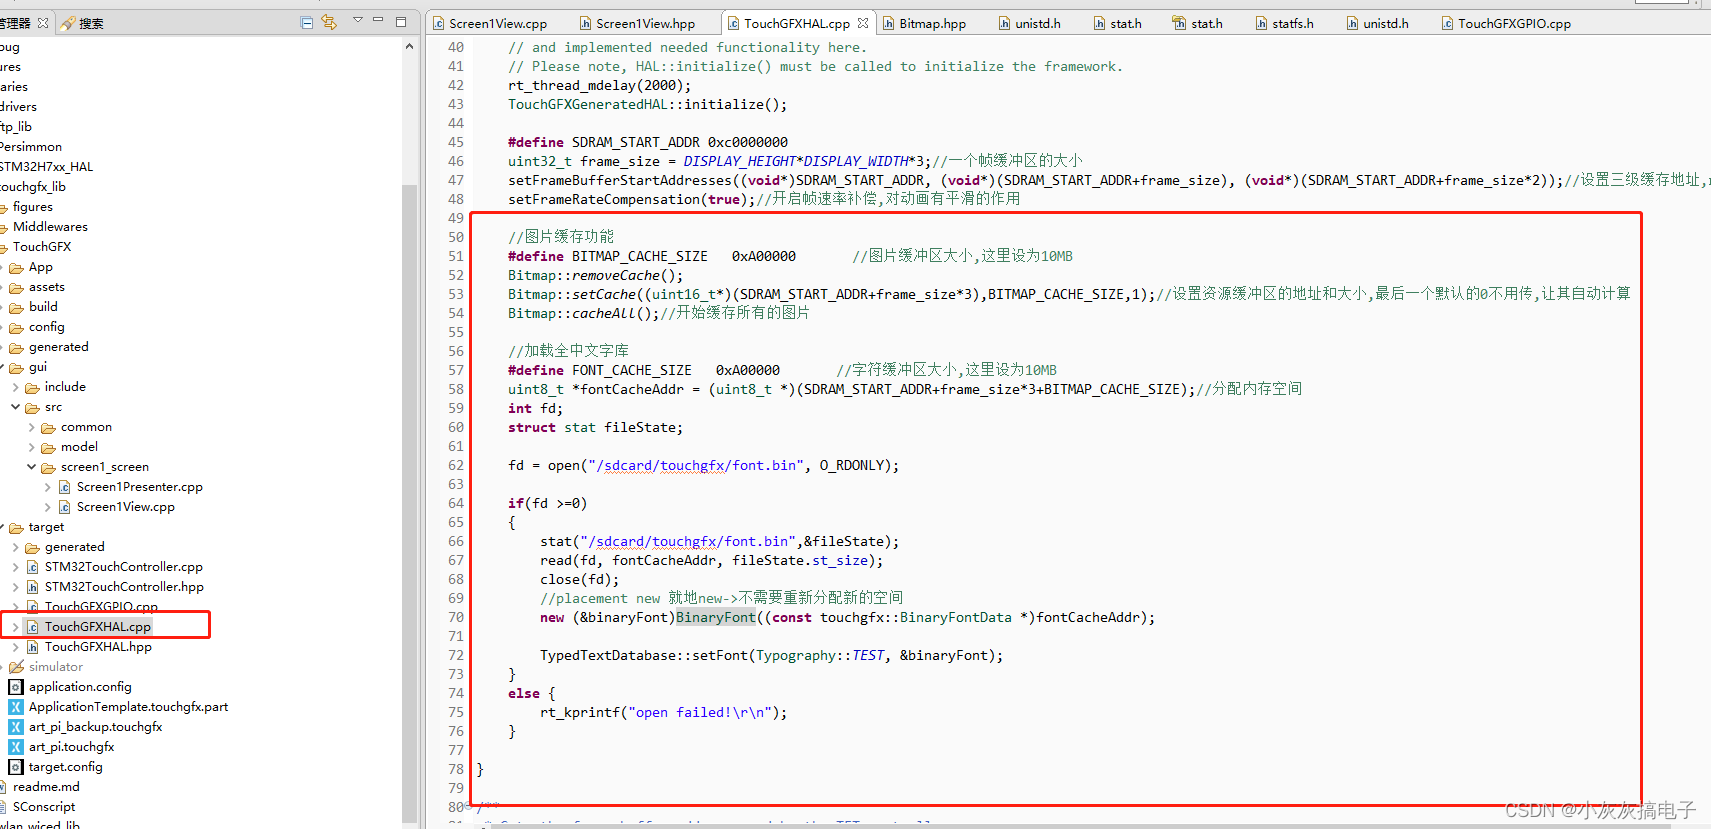This screenshot has height=829, width=1711.
Task: Expand the include folder
Action: pos(16,387)
